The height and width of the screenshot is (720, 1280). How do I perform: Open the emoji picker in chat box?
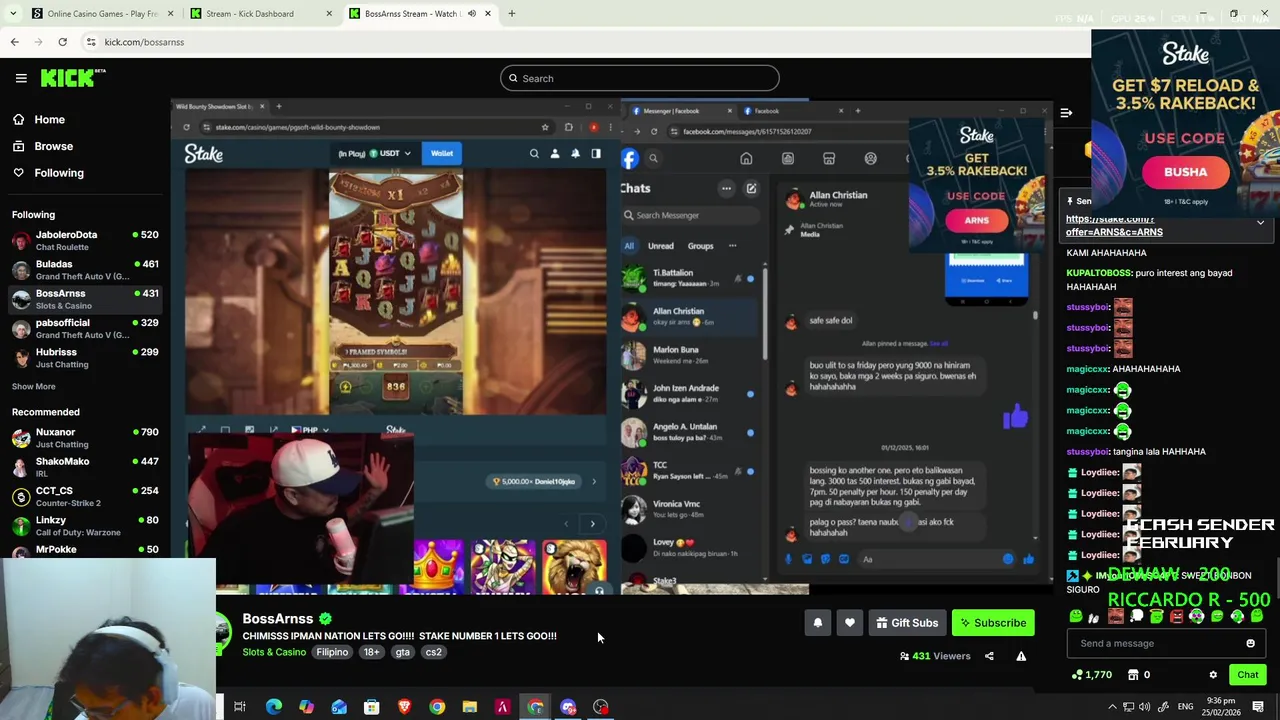point(1250,643)
